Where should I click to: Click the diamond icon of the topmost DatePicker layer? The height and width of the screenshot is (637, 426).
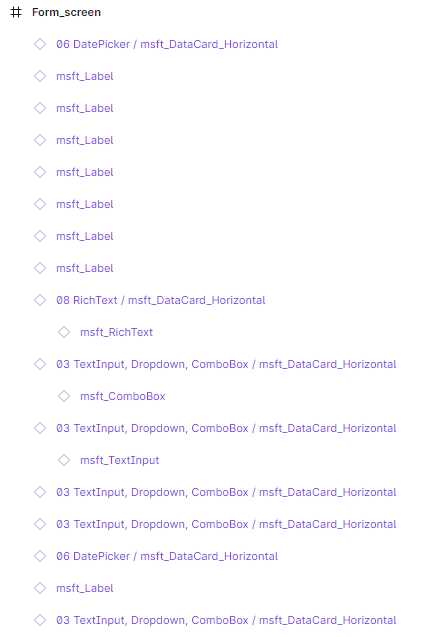[x=40, y=44]
